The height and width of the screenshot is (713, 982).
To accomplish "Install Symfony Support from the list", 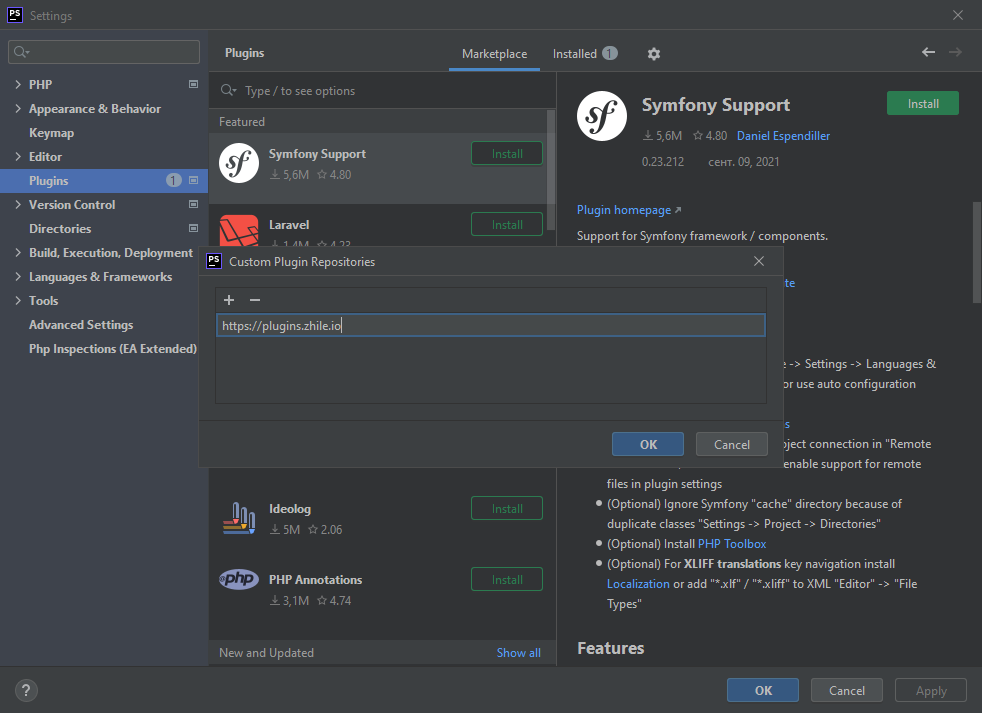I will [507, 154].
